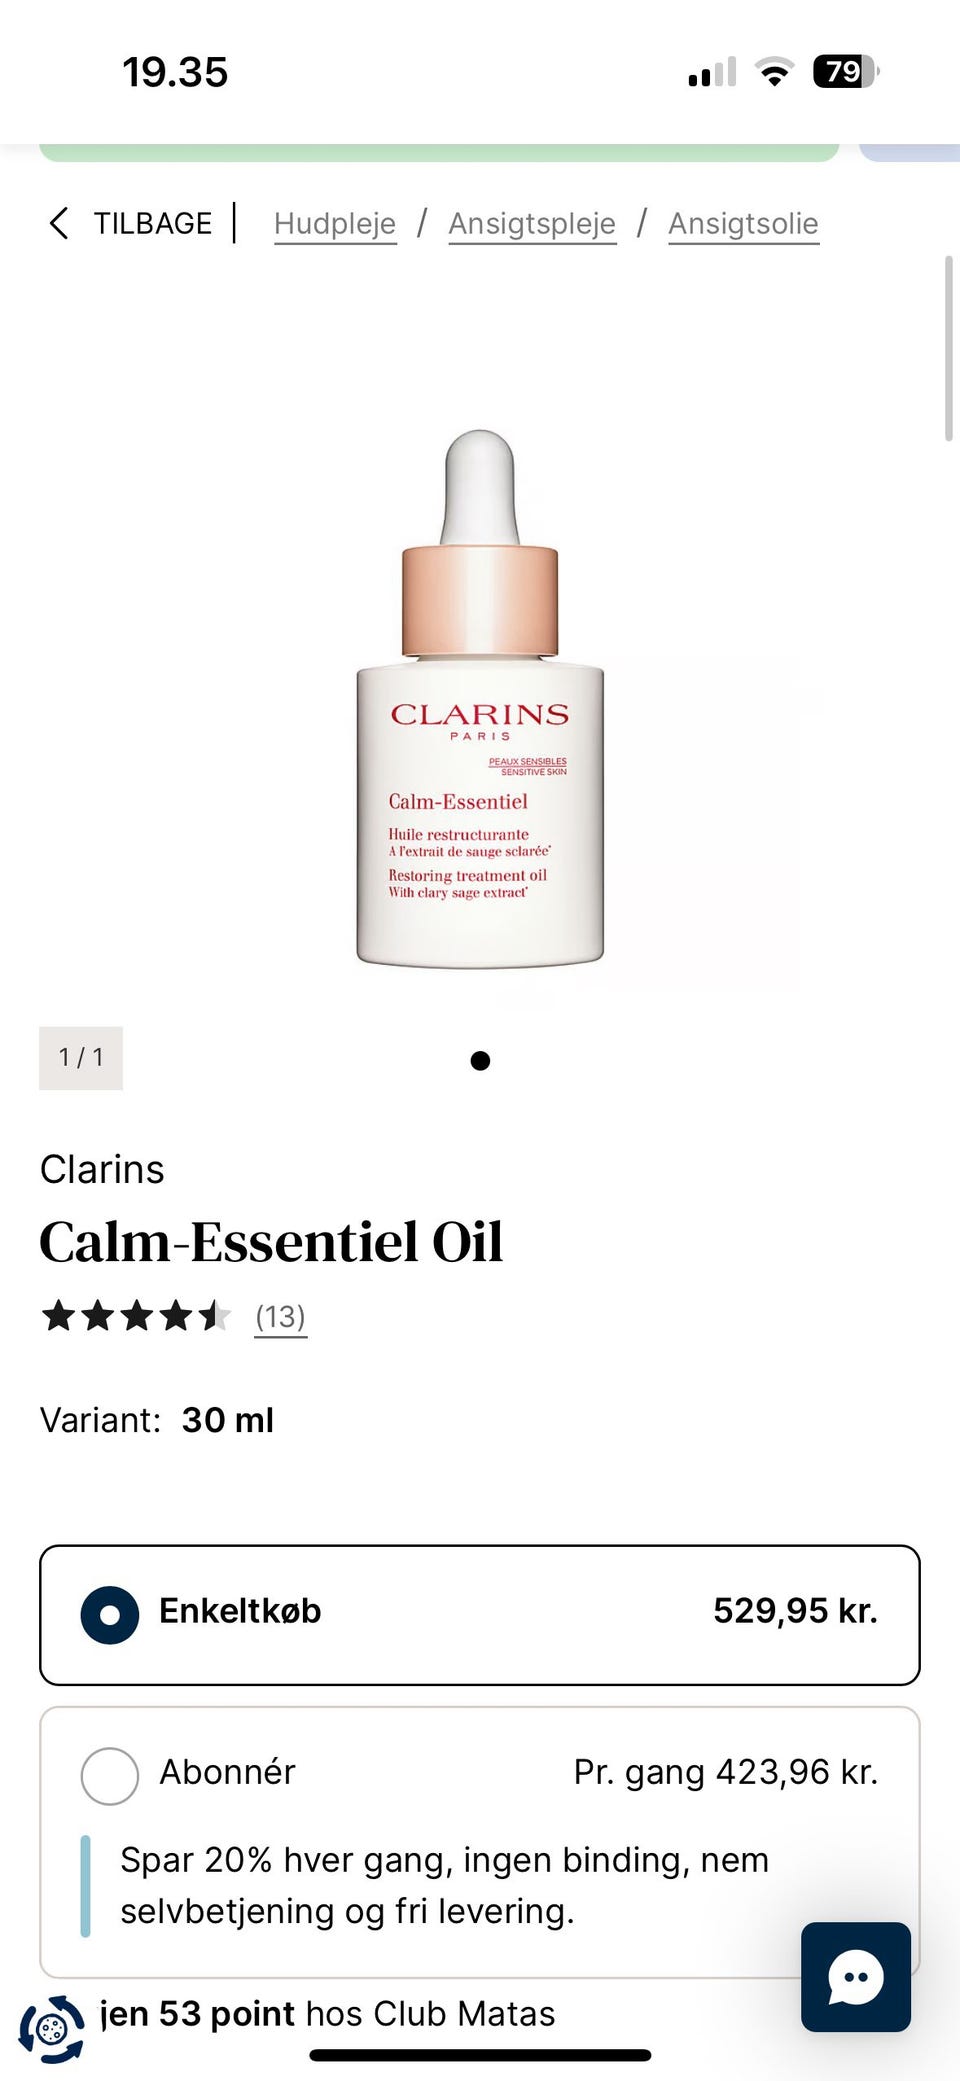
Task: Open the Variant 30 ml selector
Action: pyautogui.click(x=157, y=1420)
